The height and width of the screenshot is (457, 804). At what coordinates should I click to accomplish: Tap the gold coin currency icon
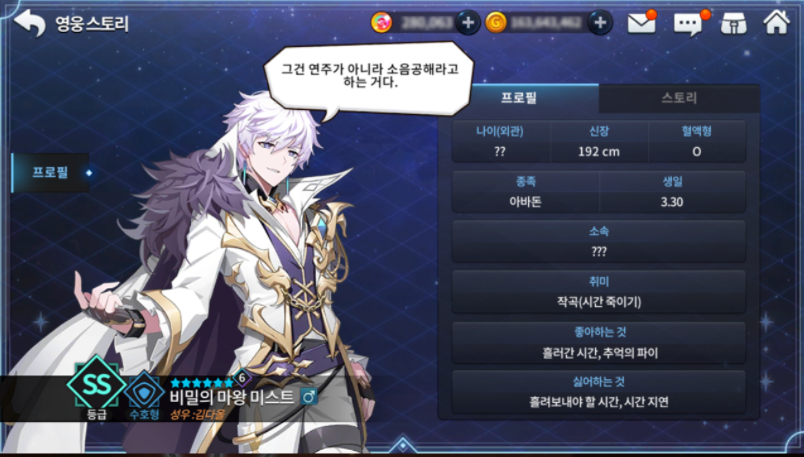[496, 23]
